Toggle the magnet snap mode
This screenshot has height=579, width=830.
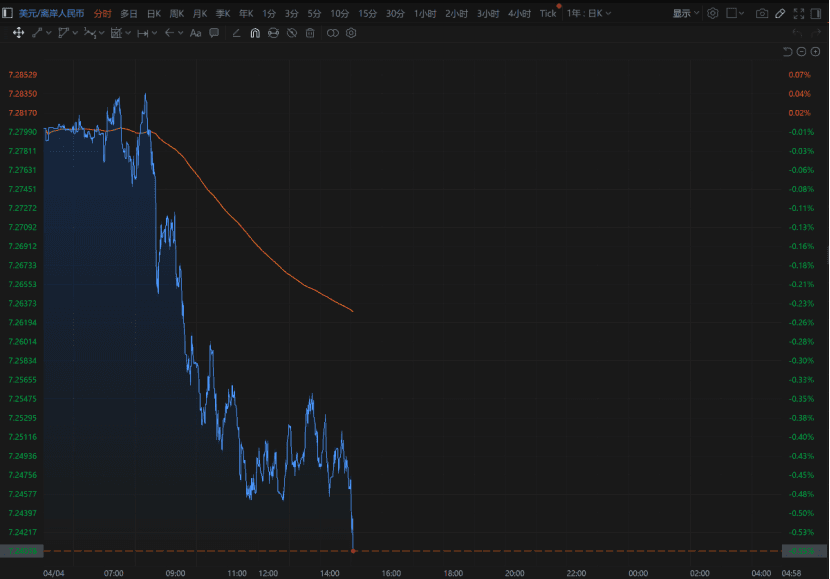255,33
